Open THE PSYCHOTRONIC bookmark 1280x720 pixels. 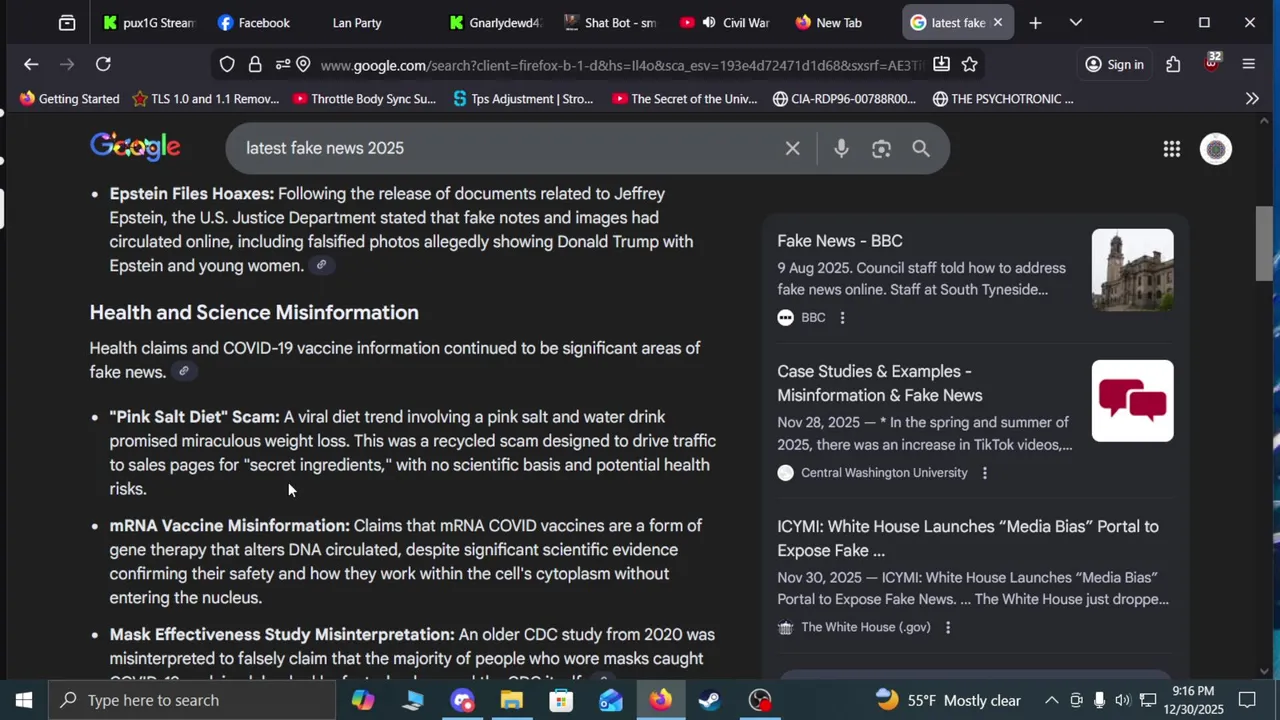pos(1003,98)
